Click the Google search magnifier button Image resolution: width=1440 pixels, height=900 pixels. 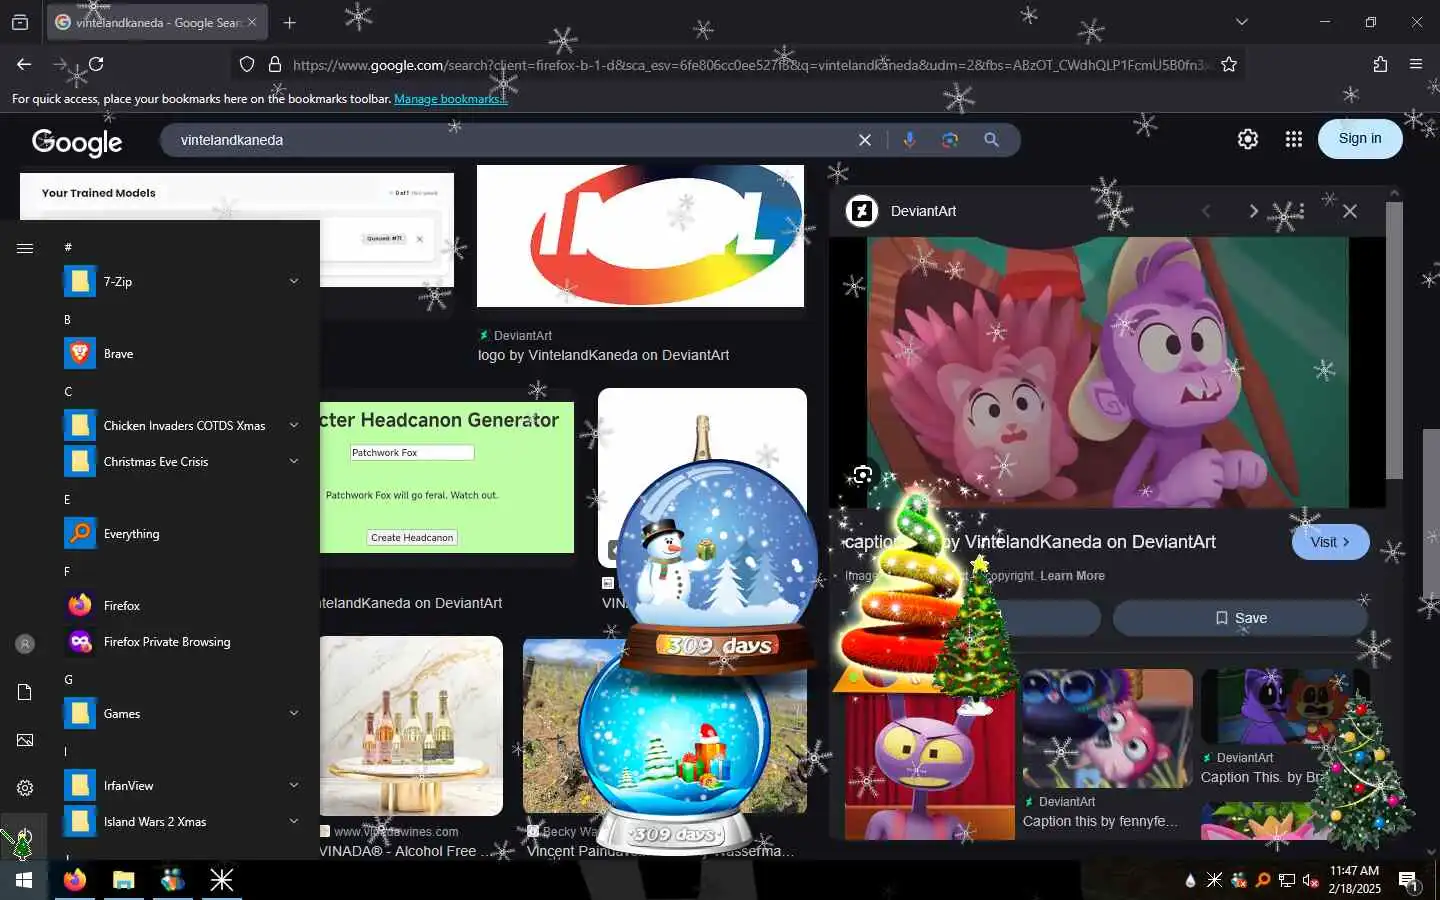[x=991, y=140]
